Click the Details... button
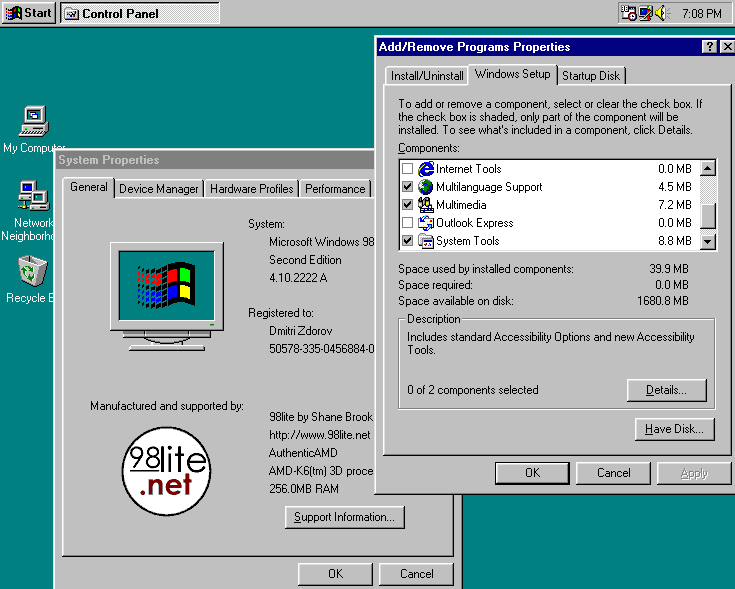The image size is (735, 589). [x=666, y=390]
